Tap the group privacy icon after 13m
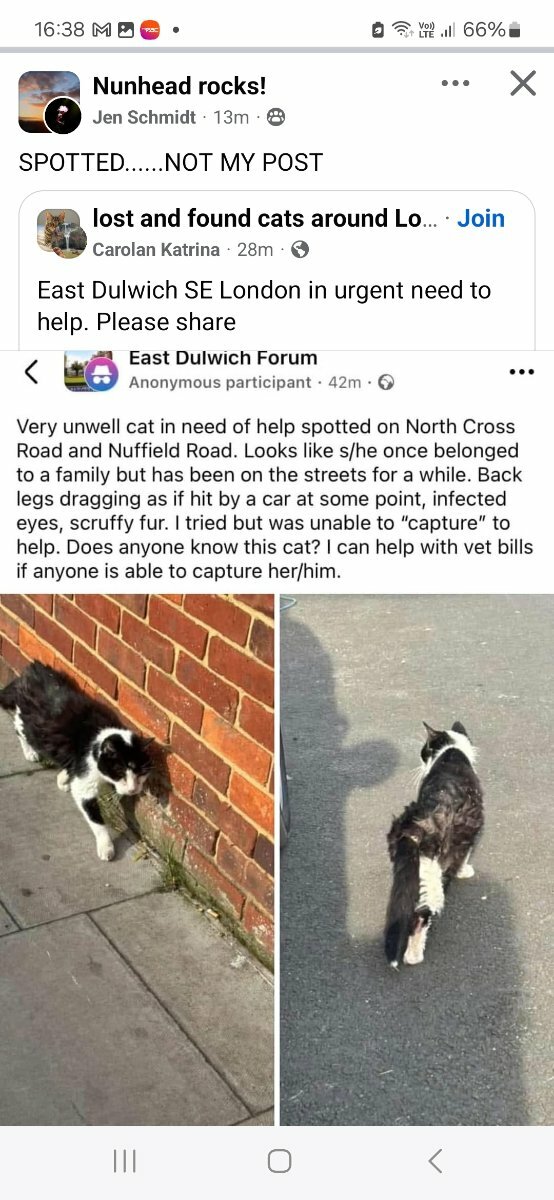This screenshot has height=1200, width=554. click(x=276, y=118)
